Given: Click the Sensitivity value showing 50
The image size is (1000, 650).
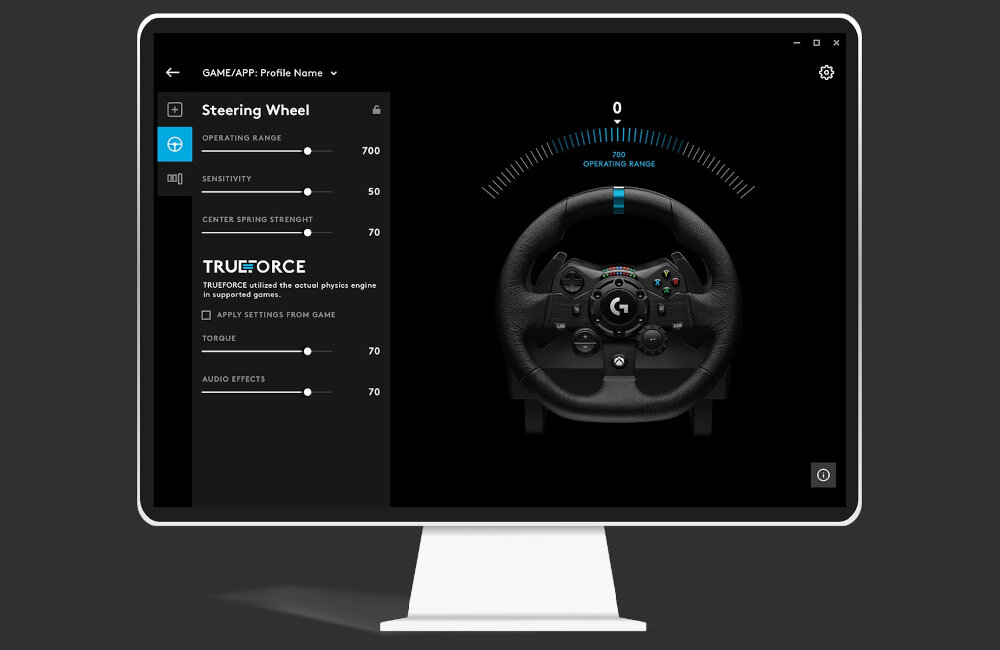Looking at the screenshot, I should [372, 192].
